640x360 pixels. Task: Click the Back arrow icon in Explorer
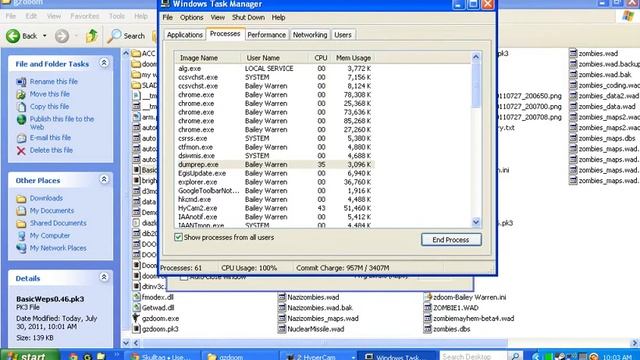pos(13,36)
